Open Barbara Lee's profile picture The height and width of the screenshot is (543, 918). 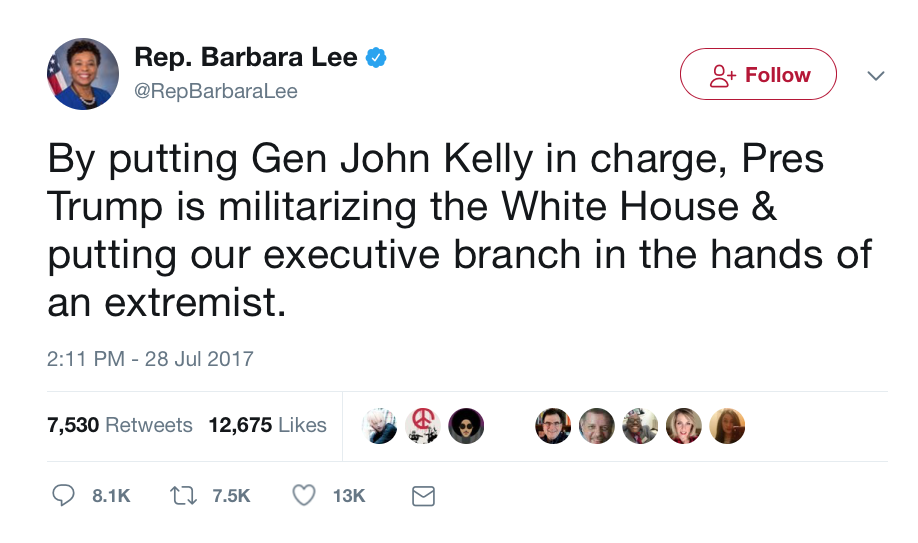tap(77, 73)
